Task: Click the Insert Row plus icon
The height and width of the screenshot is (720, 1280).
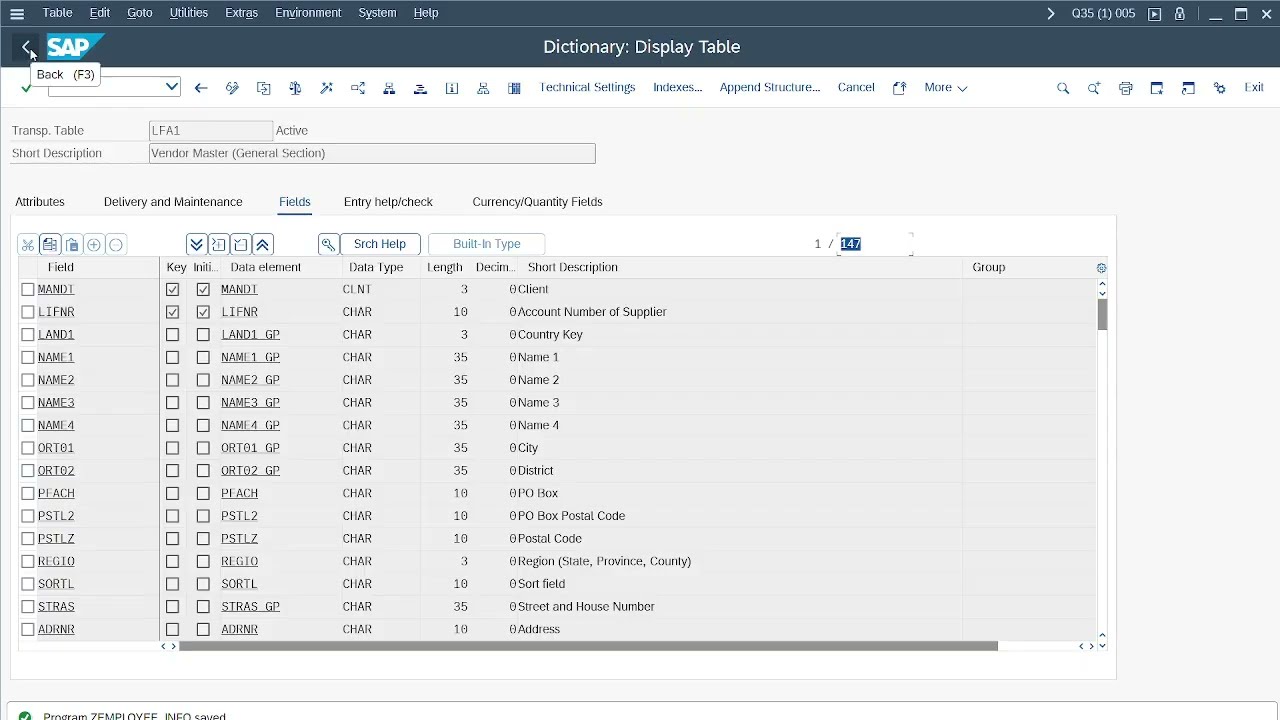Action: pyautogui.click(x=94, y=245)
